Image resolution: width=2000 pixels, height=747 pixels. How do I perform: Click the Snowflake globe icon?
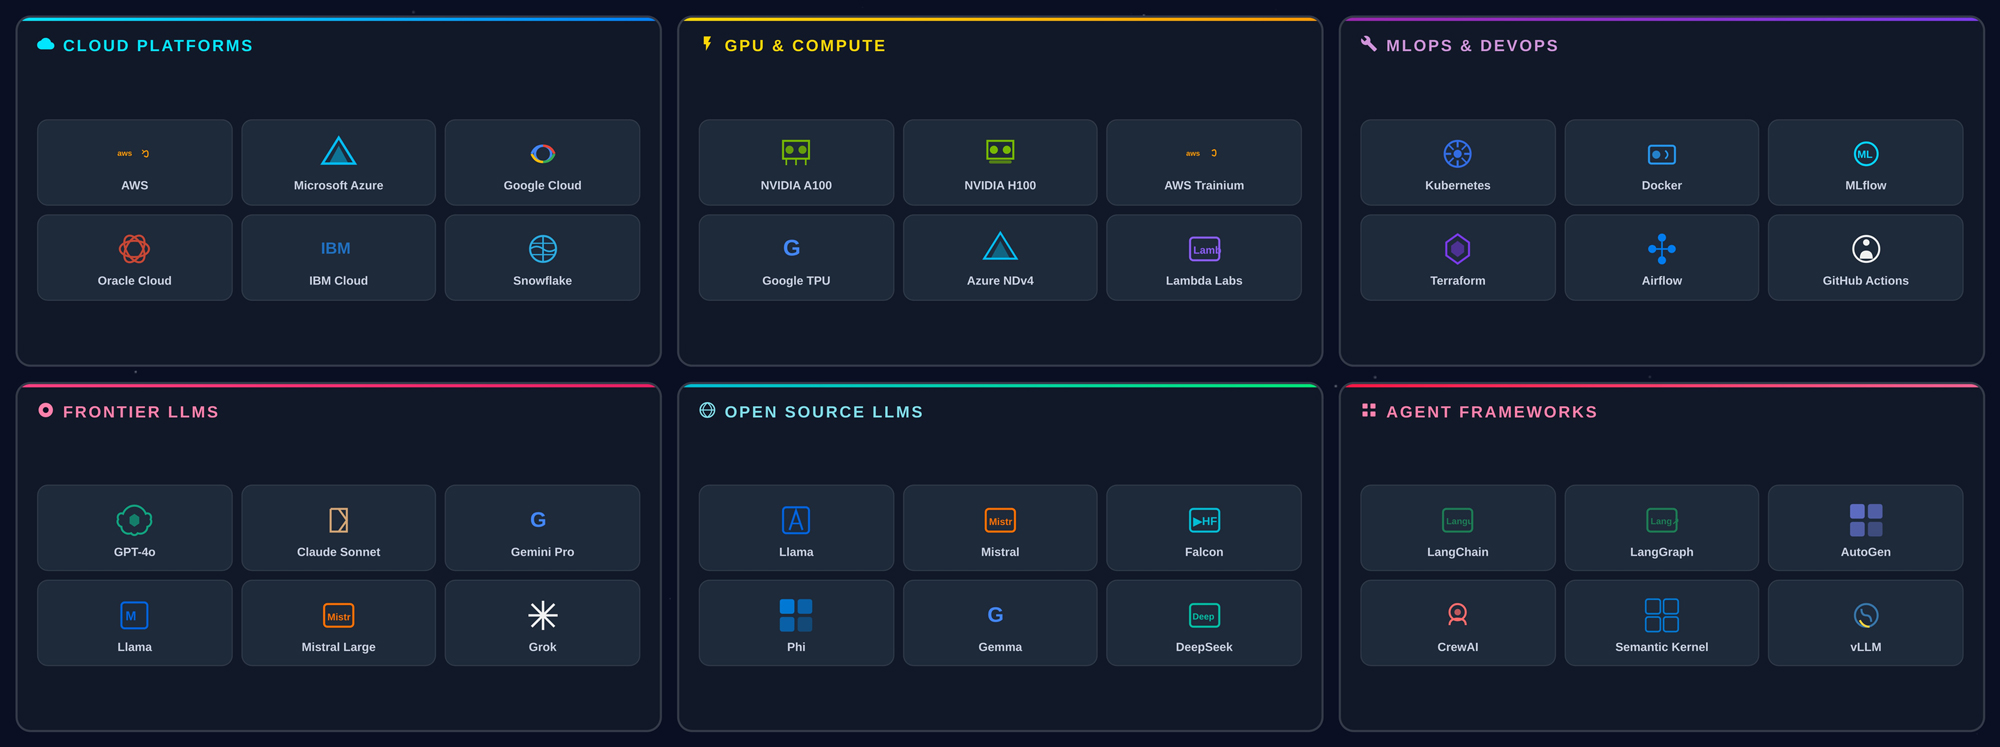click(542, 248)
